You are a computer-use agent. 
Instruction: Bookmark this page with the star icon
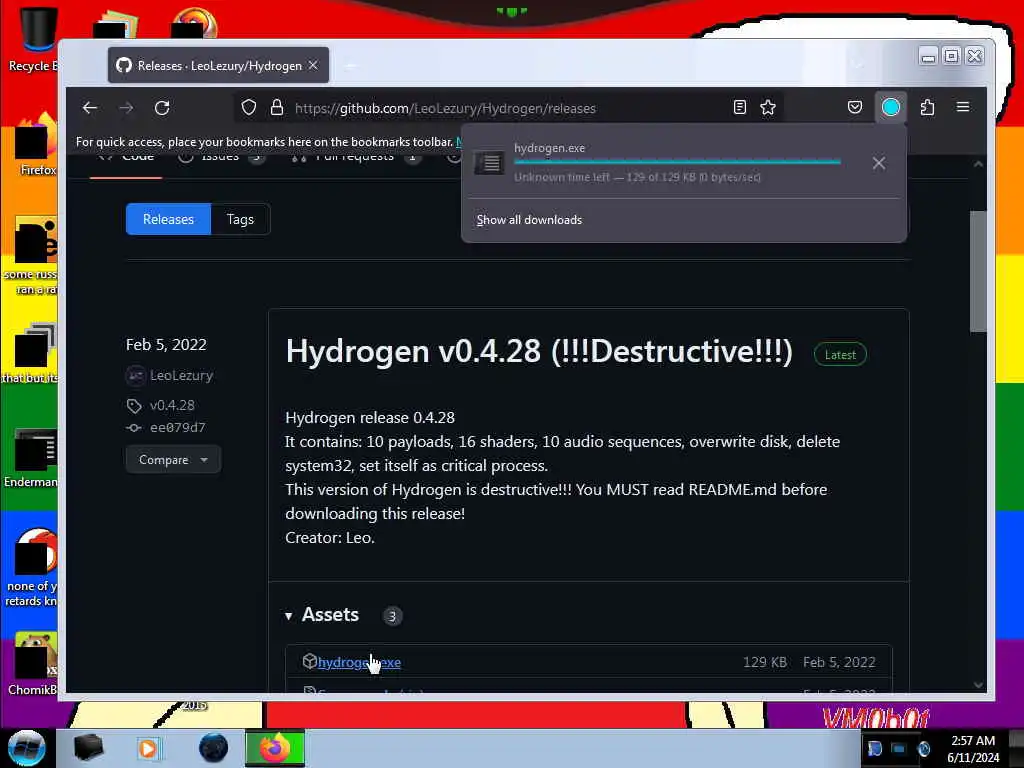point(768,108)
